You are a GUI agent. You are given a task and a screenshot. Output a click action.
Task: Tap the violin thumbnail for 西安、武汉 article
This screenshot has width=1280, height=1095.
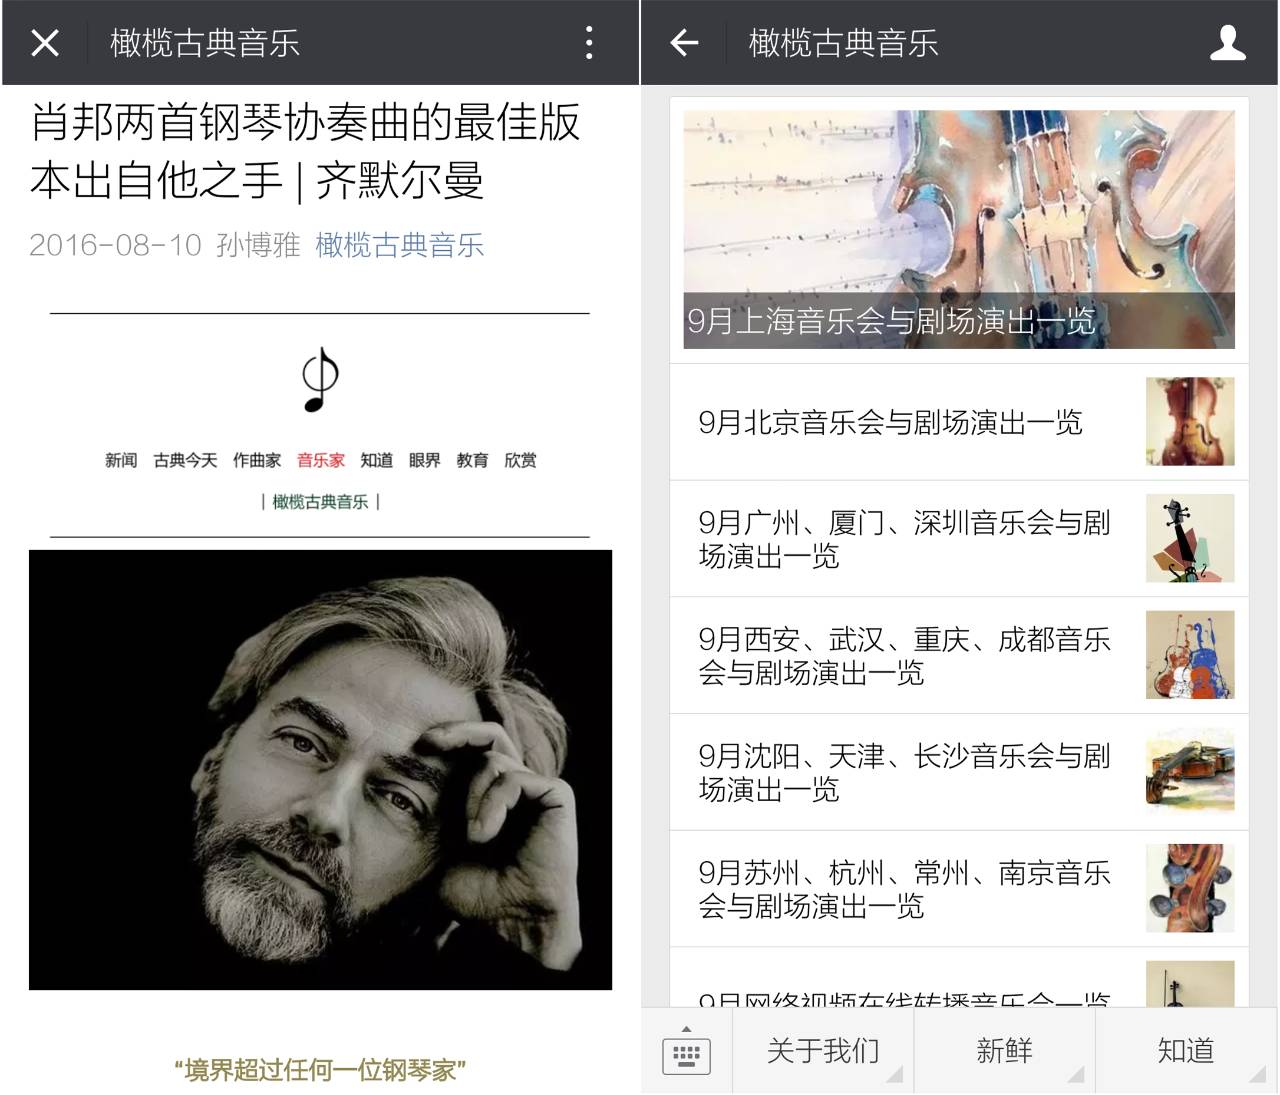1190,656
